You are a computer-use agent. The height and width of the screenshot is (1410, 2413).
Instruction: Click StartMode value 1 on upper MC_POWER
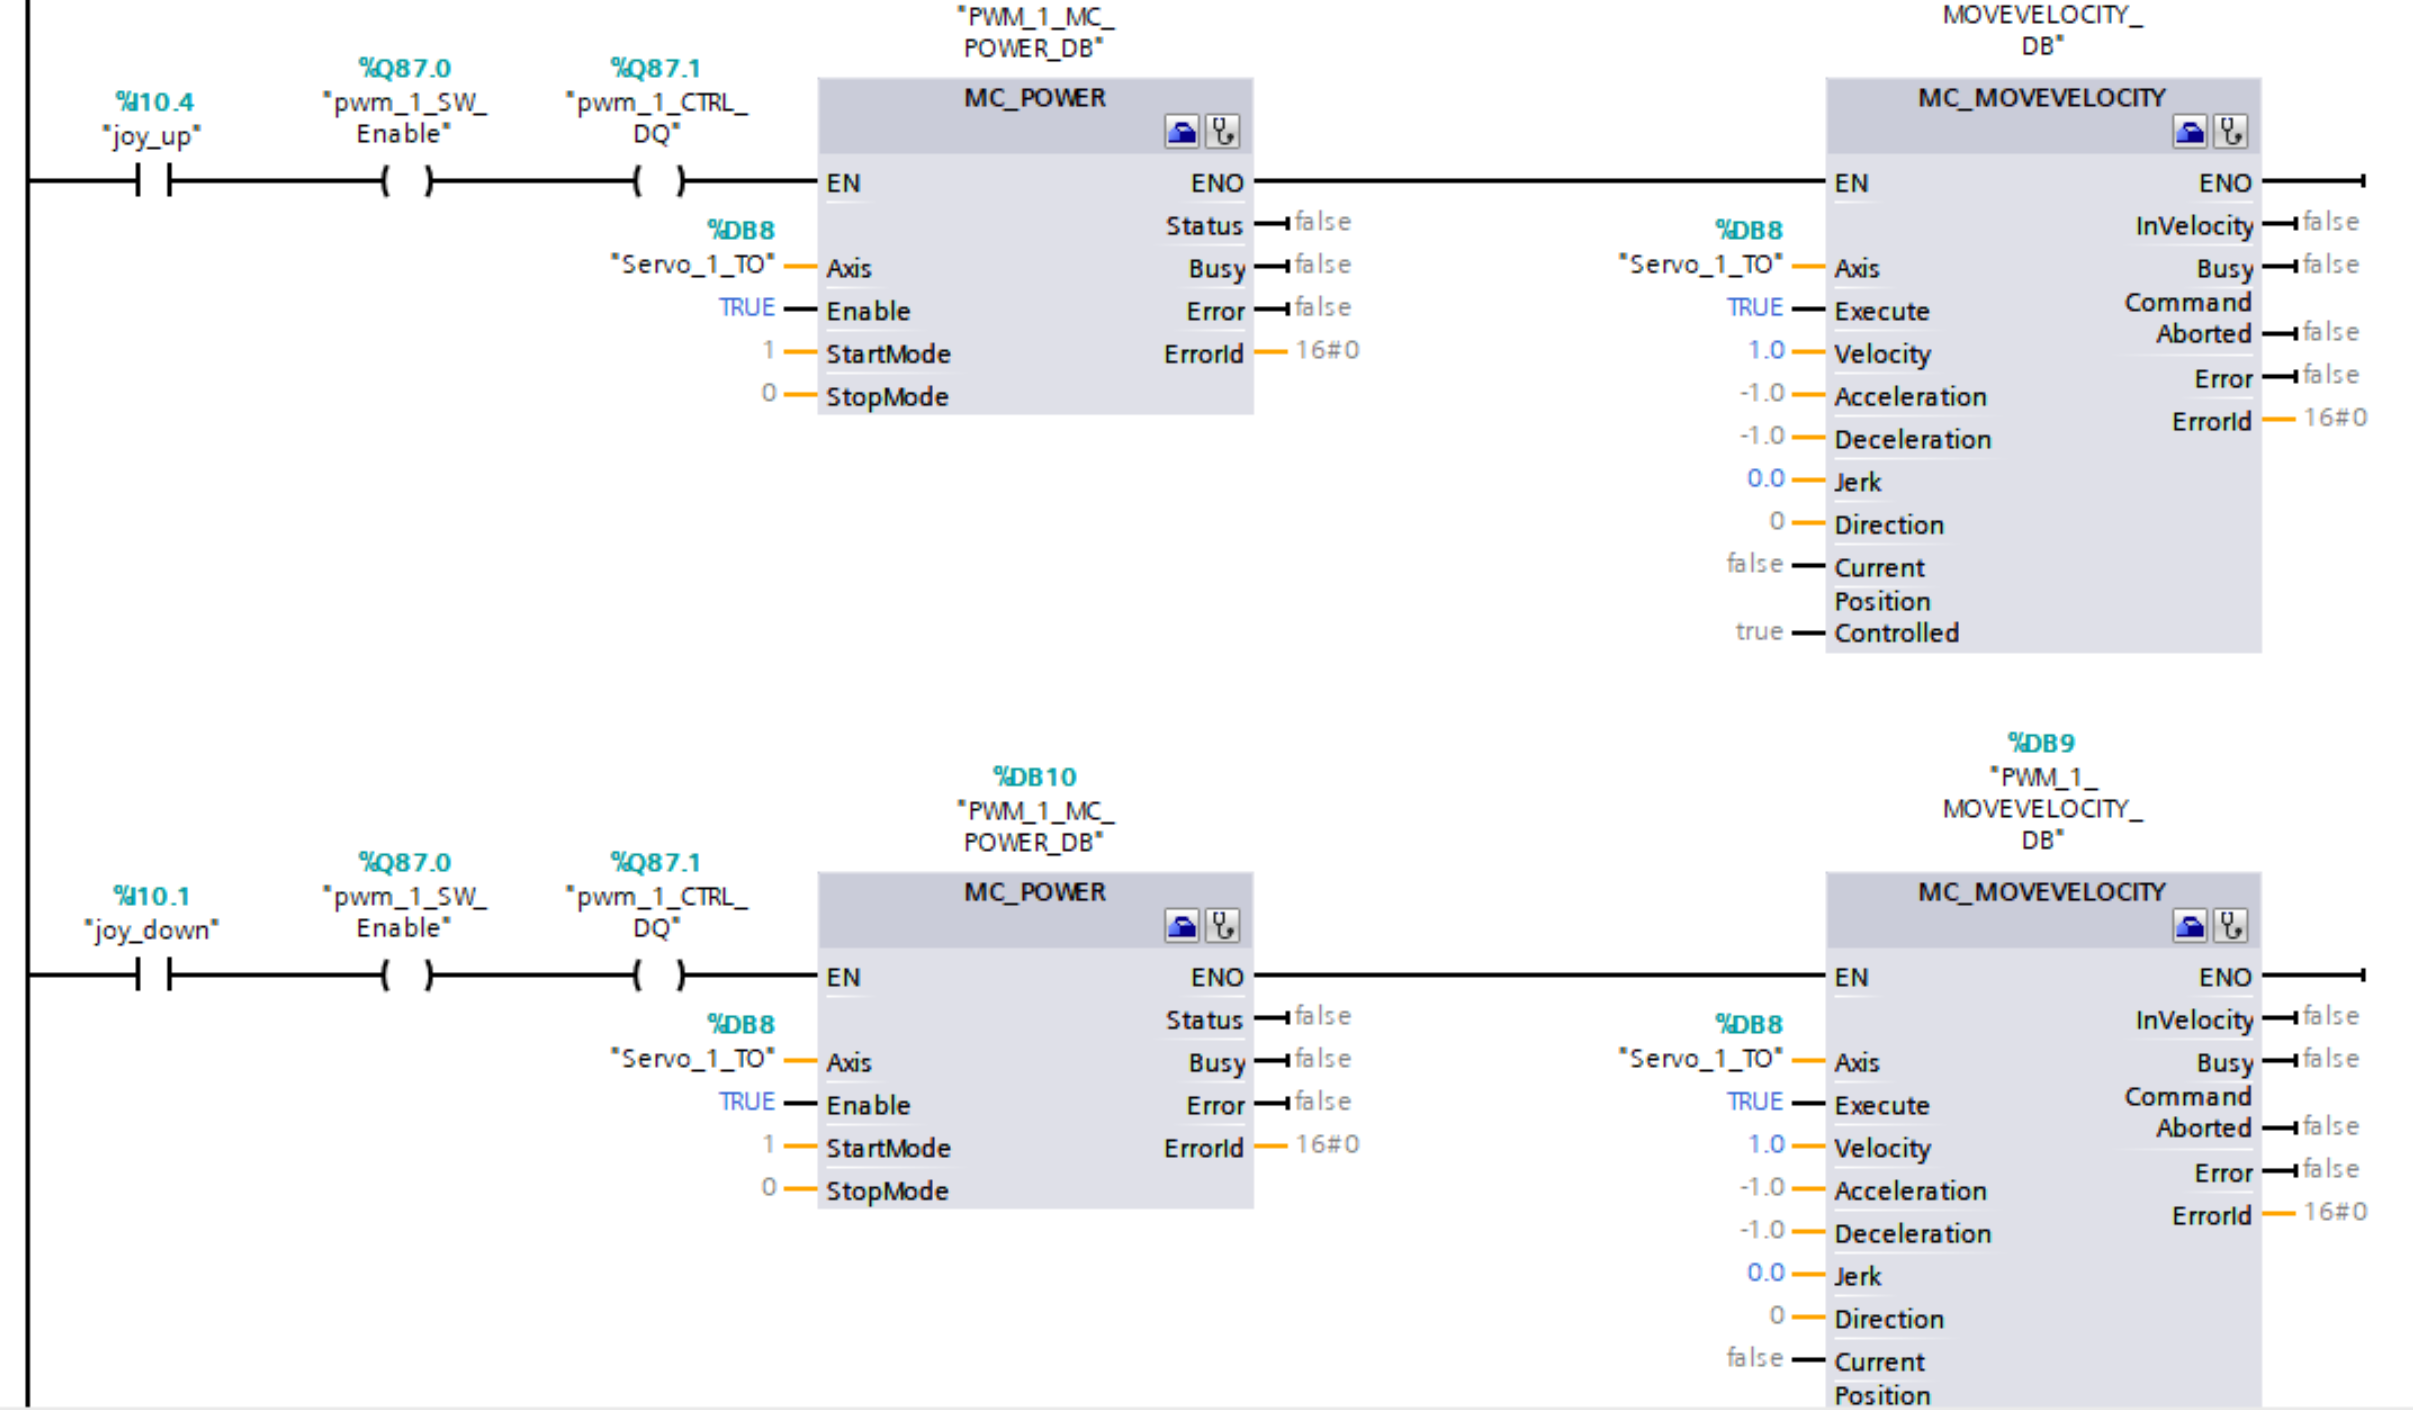tap(768, 351)
